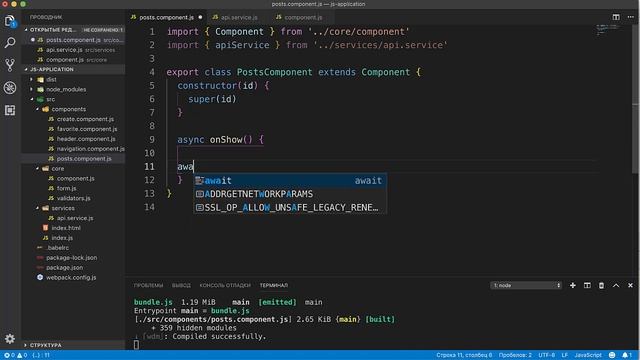Click feedback smiley in status bar
This screenshot has height=360, width=640.
612,355
